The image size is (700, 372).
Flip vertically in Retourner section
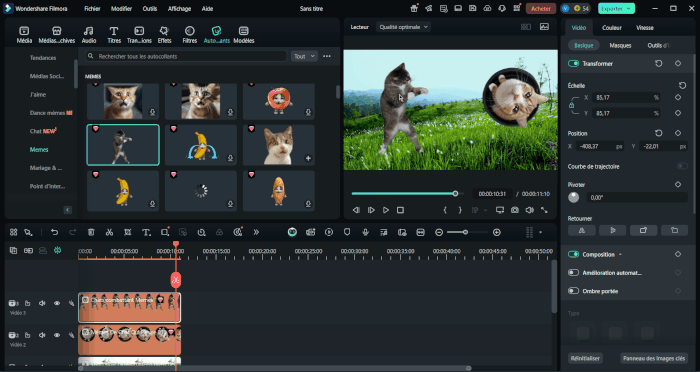click(x=612, y=230)
